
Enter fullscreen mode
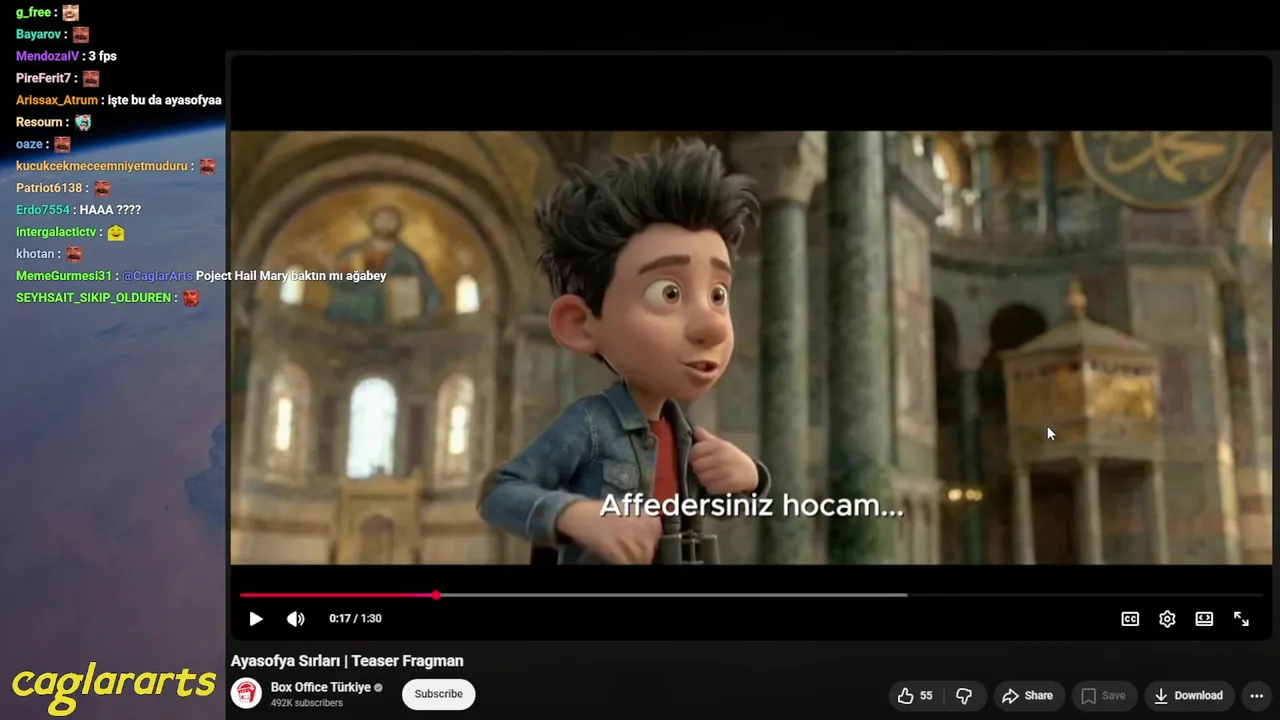point(1241,619)
